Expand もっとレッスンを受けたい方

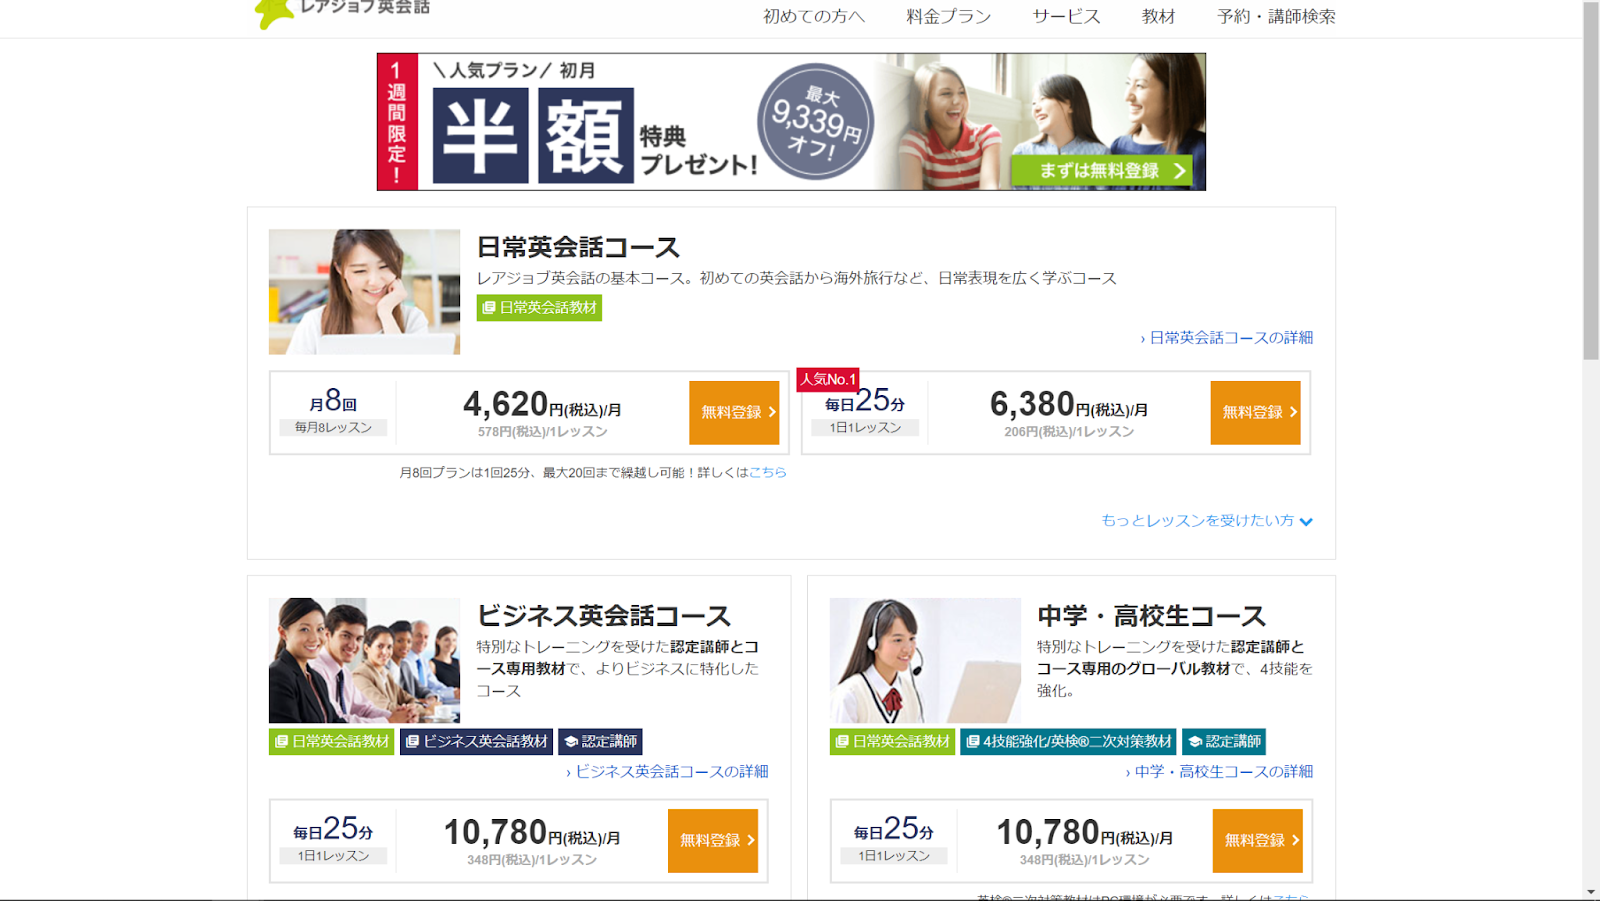(1207, 521)
